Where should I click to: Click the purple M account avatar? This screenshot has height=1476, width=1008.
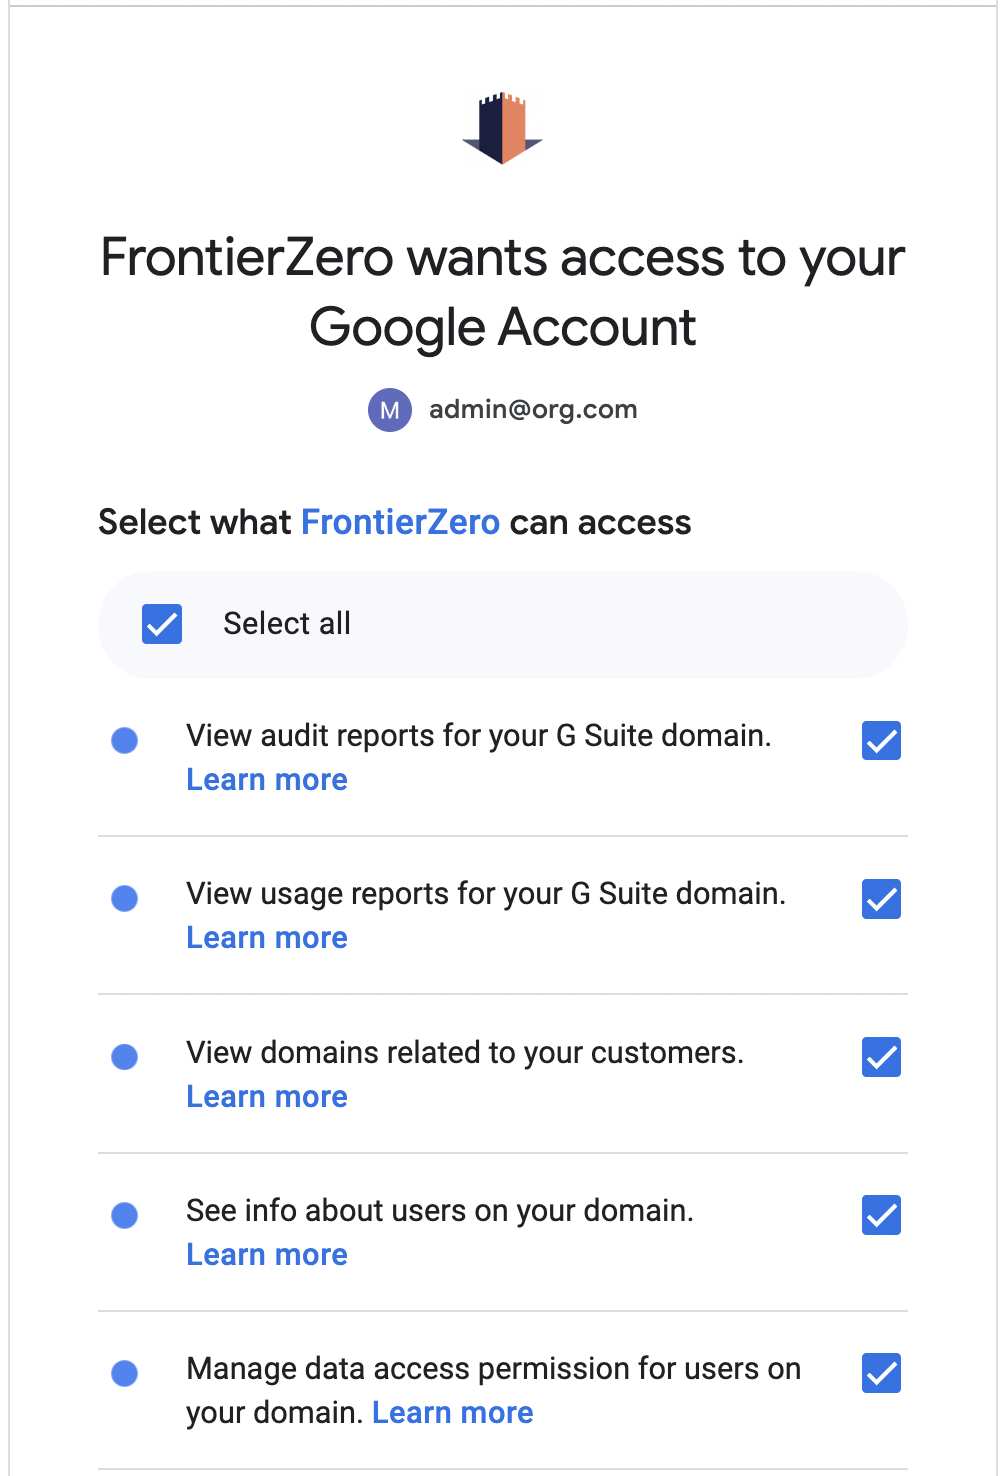coord(390,410)
